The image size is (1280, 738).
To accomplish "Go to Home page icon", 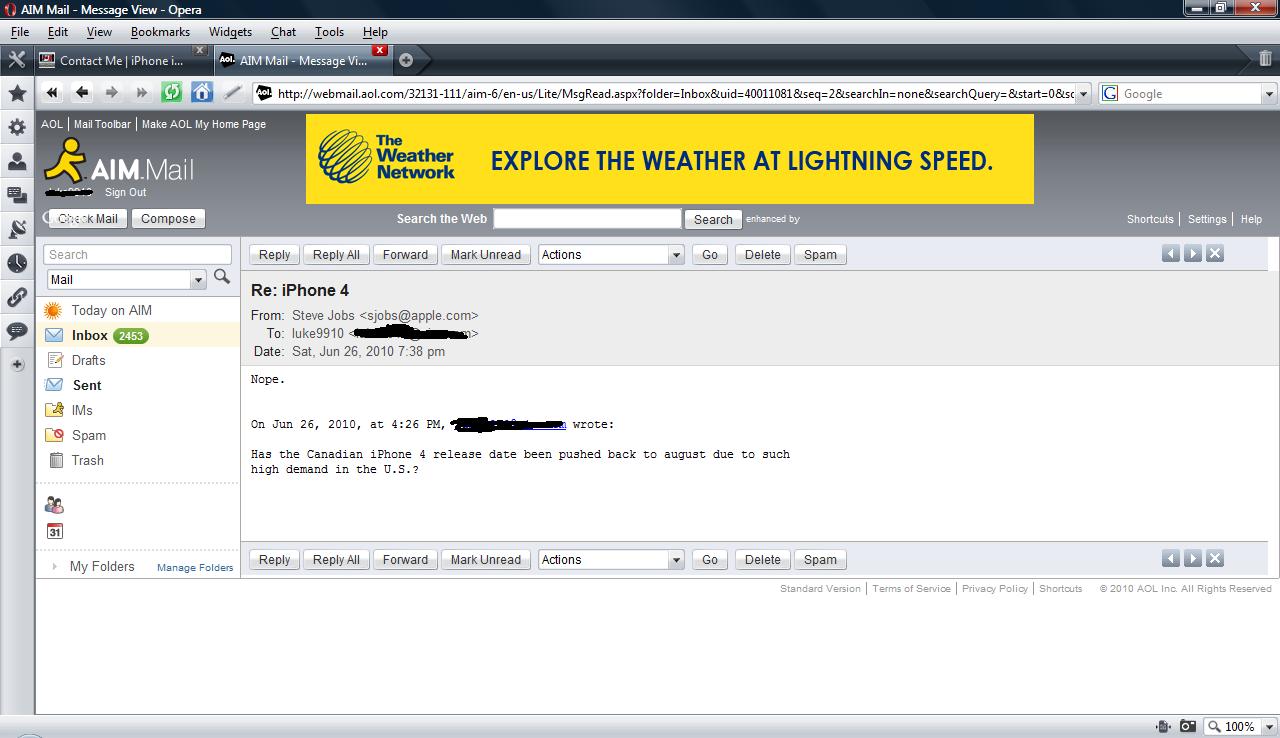I will click(x=202, y=93).
